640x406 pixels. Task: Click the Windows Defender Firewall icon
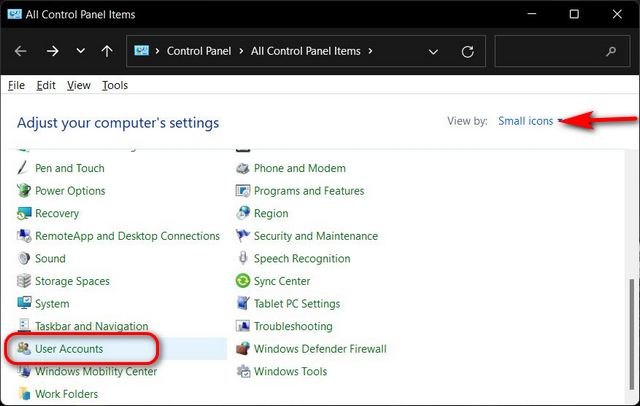point(243,349)
